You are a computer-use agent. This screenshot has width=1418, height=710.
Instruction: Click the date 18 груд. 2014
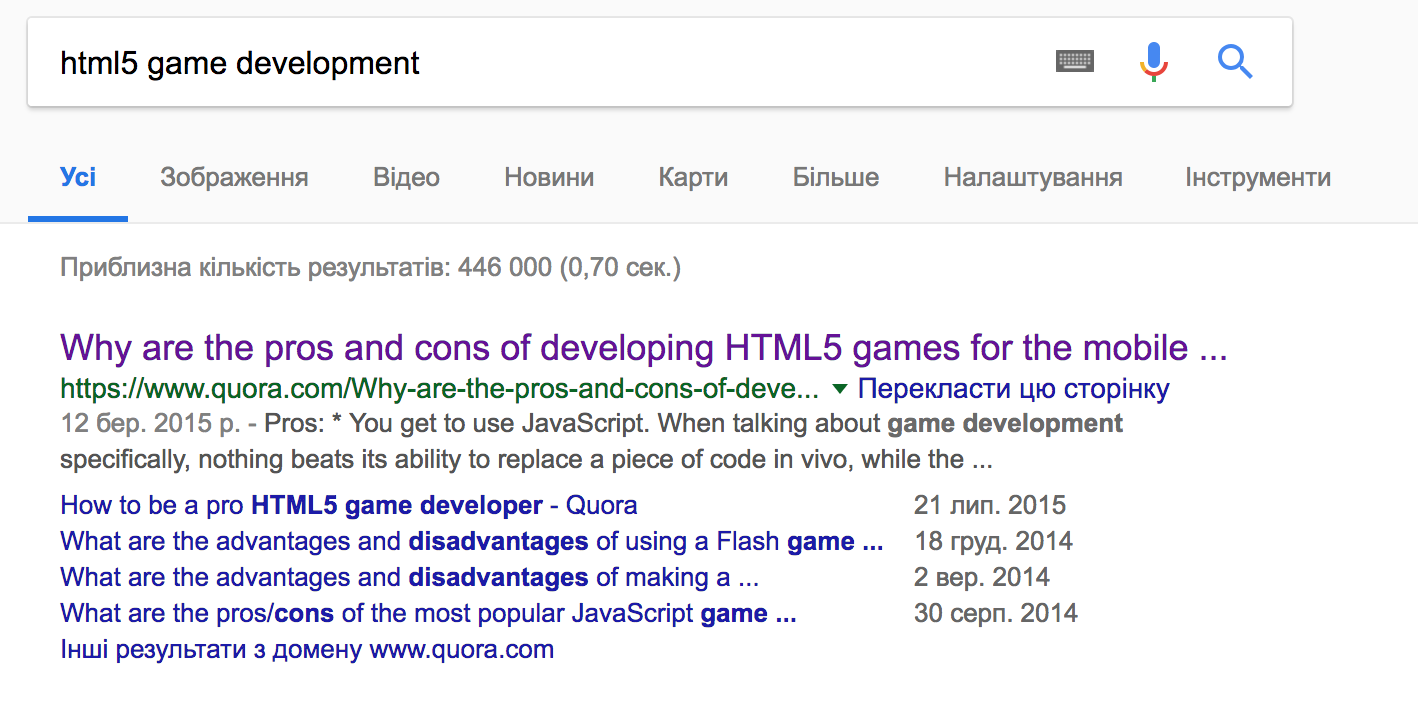click(993, 541)
